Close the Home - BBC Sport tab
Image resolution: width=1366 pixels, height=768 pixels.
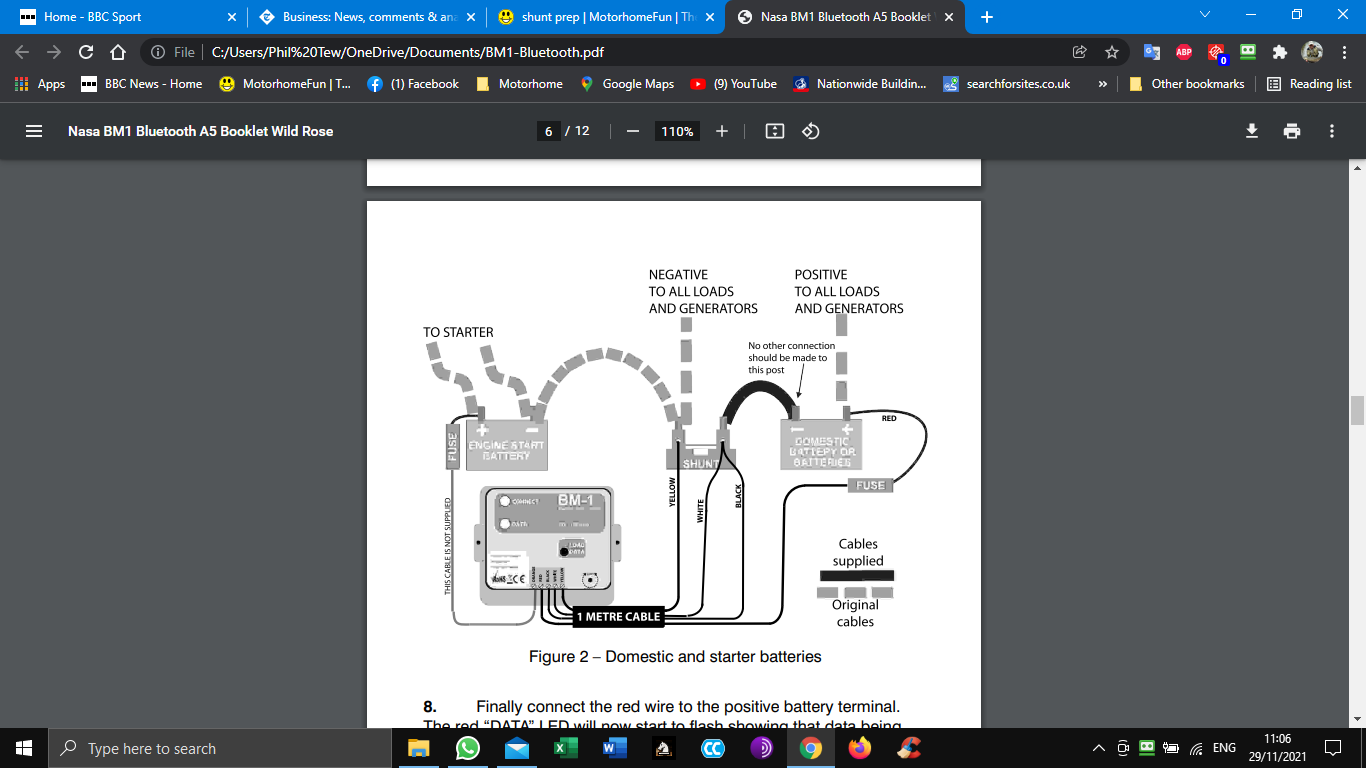pyautogui.click(x=232, y=17)
